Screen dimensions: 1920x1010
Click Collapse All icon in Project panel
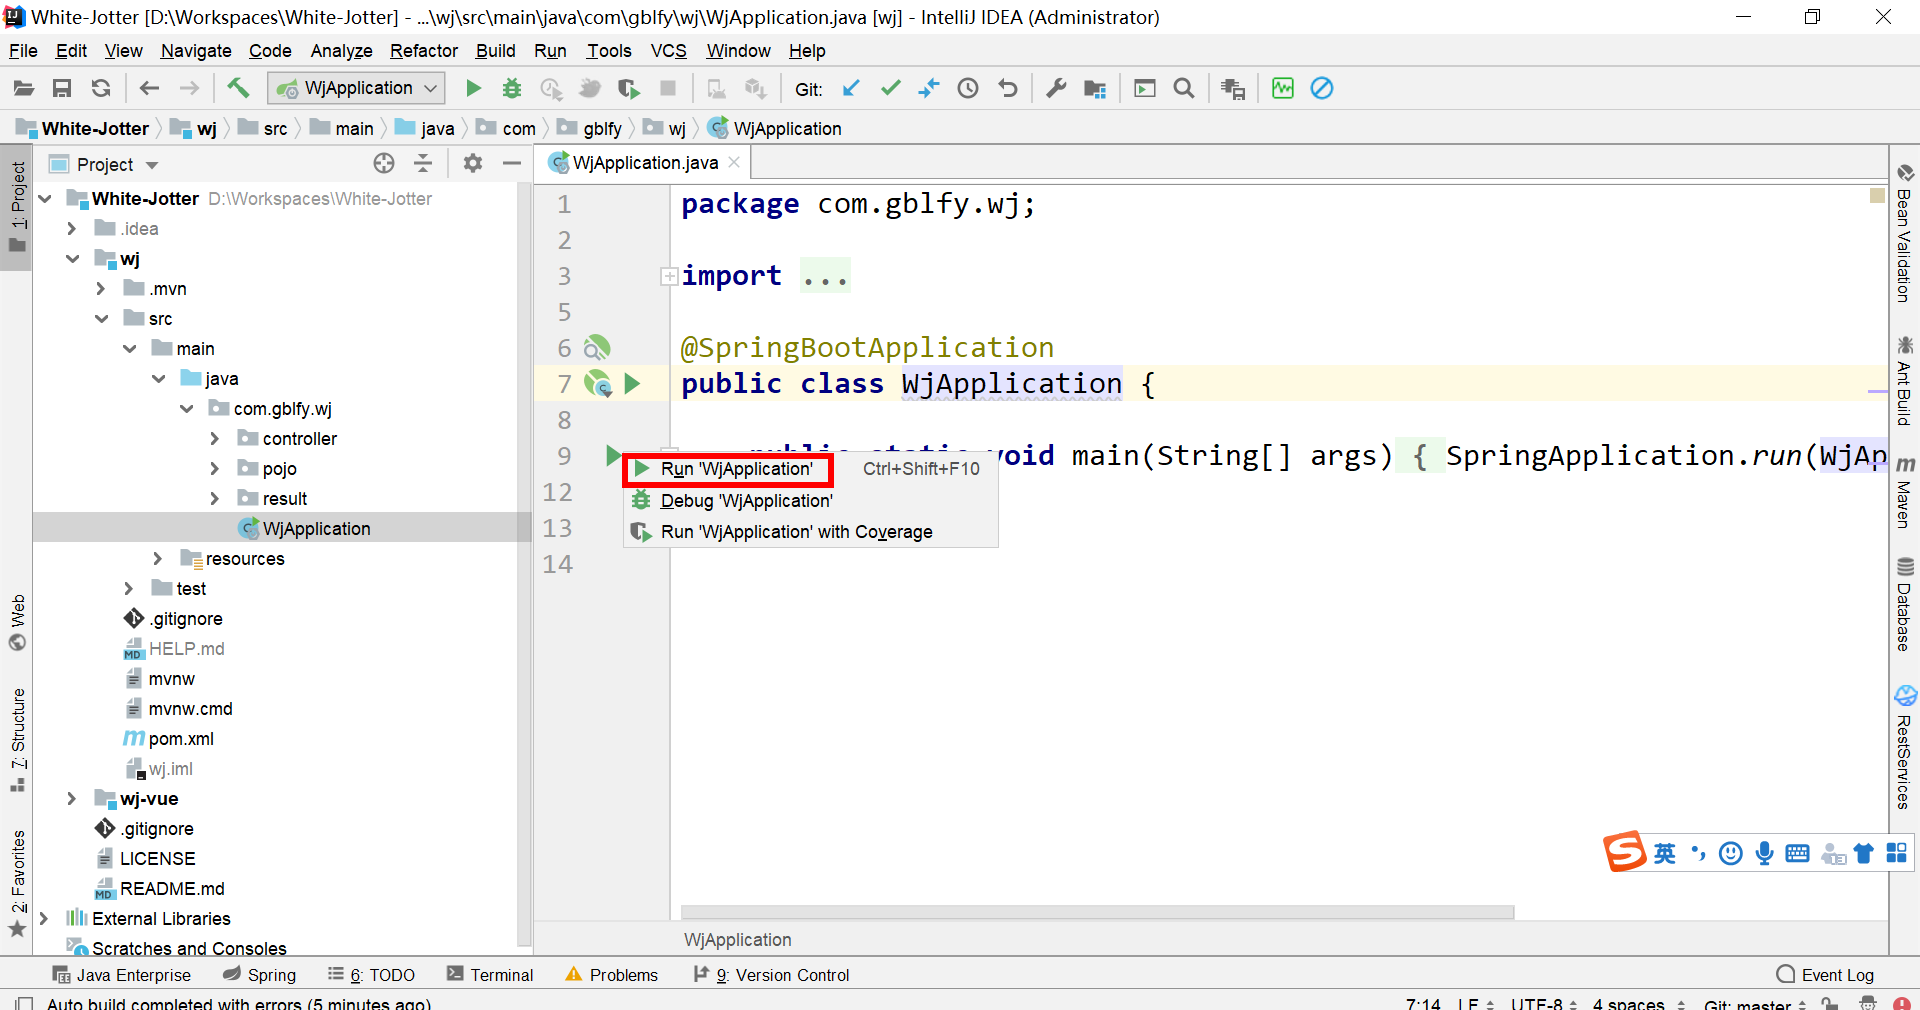point(424,164)
